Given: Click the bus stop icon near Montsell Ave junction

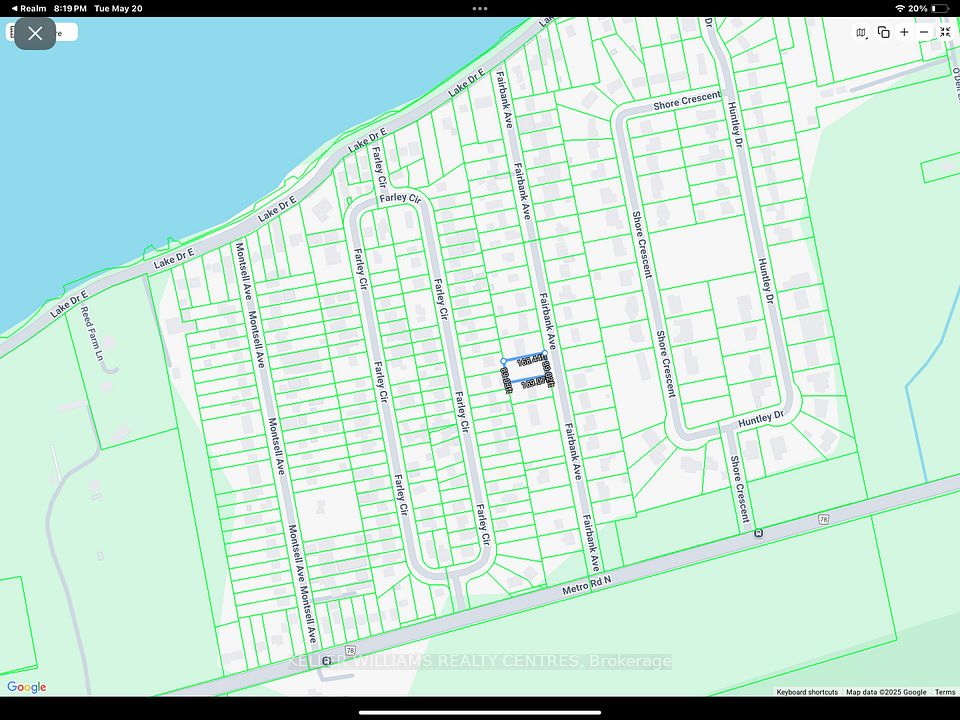Looking at the screenshot, I should click(x=326, y=661).
